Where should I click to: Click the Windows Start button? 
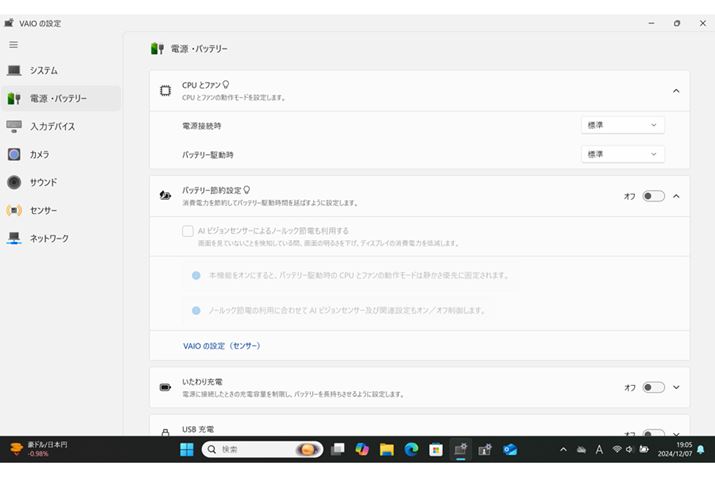coord(187,450)
